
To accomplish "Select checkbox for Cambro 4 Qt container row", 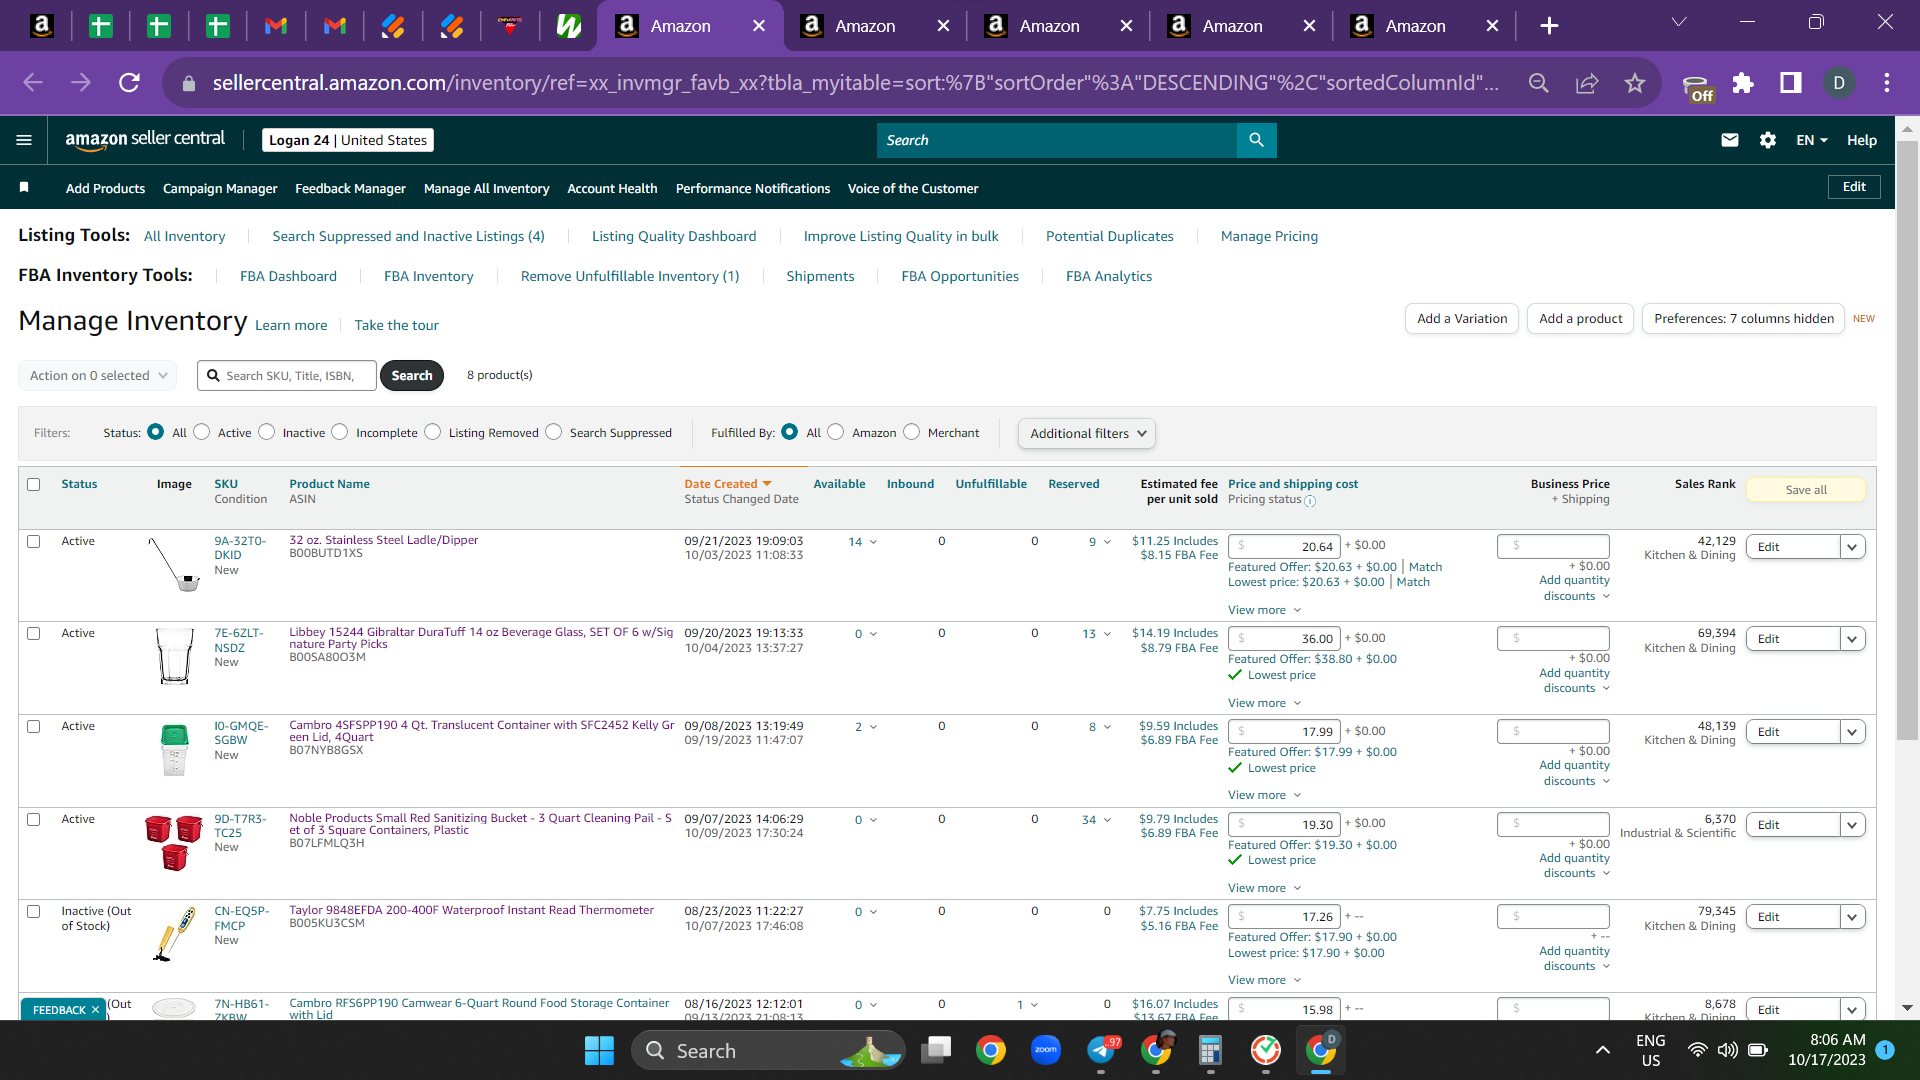I will pyautogui.click(x=34, y=726).
